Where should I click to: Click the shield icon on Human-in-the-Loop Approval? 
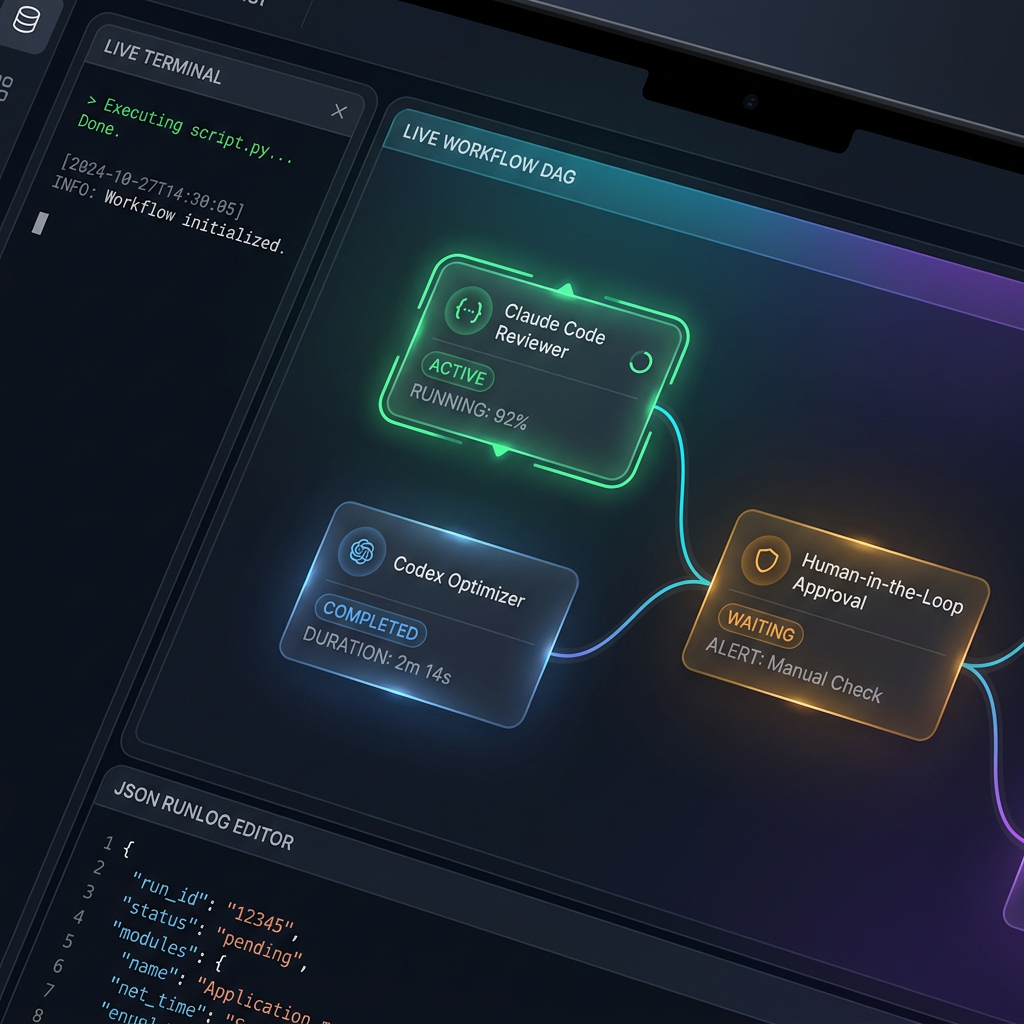[766, 560]
